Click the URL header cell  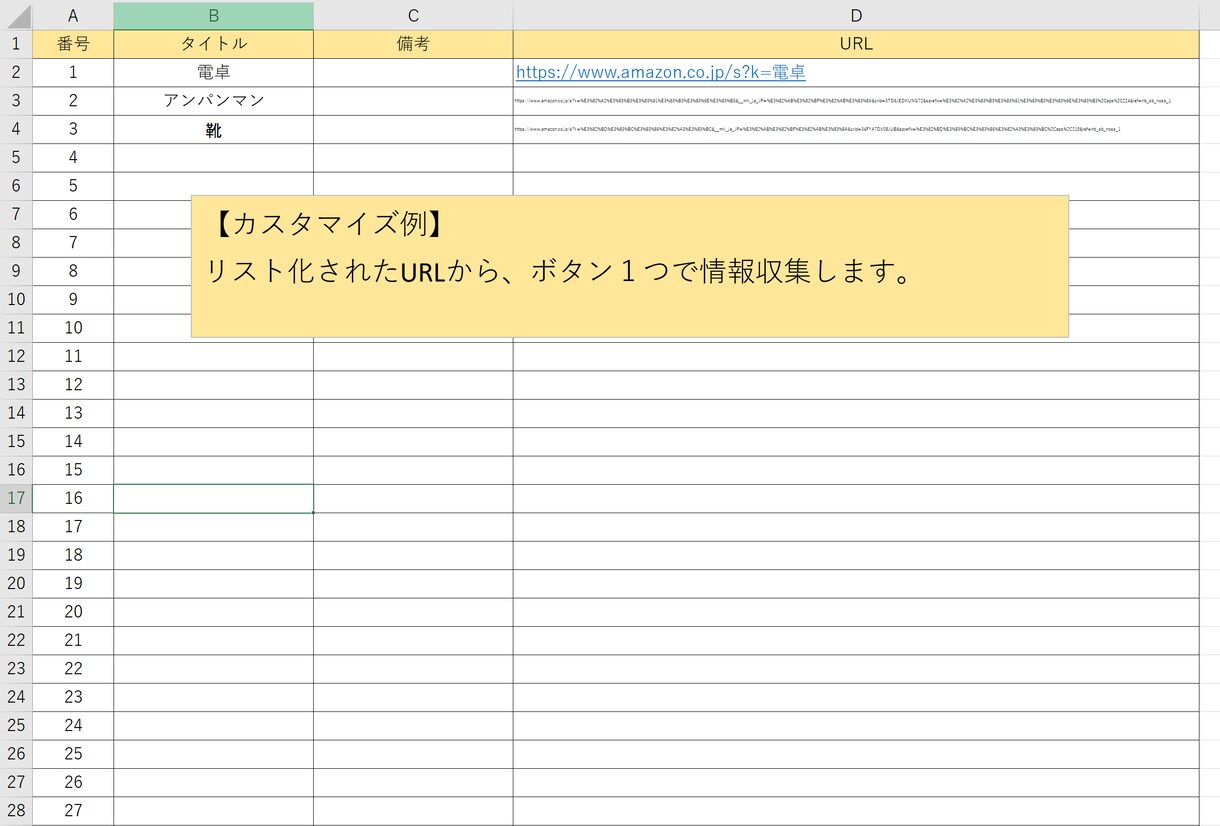[856, 44]
